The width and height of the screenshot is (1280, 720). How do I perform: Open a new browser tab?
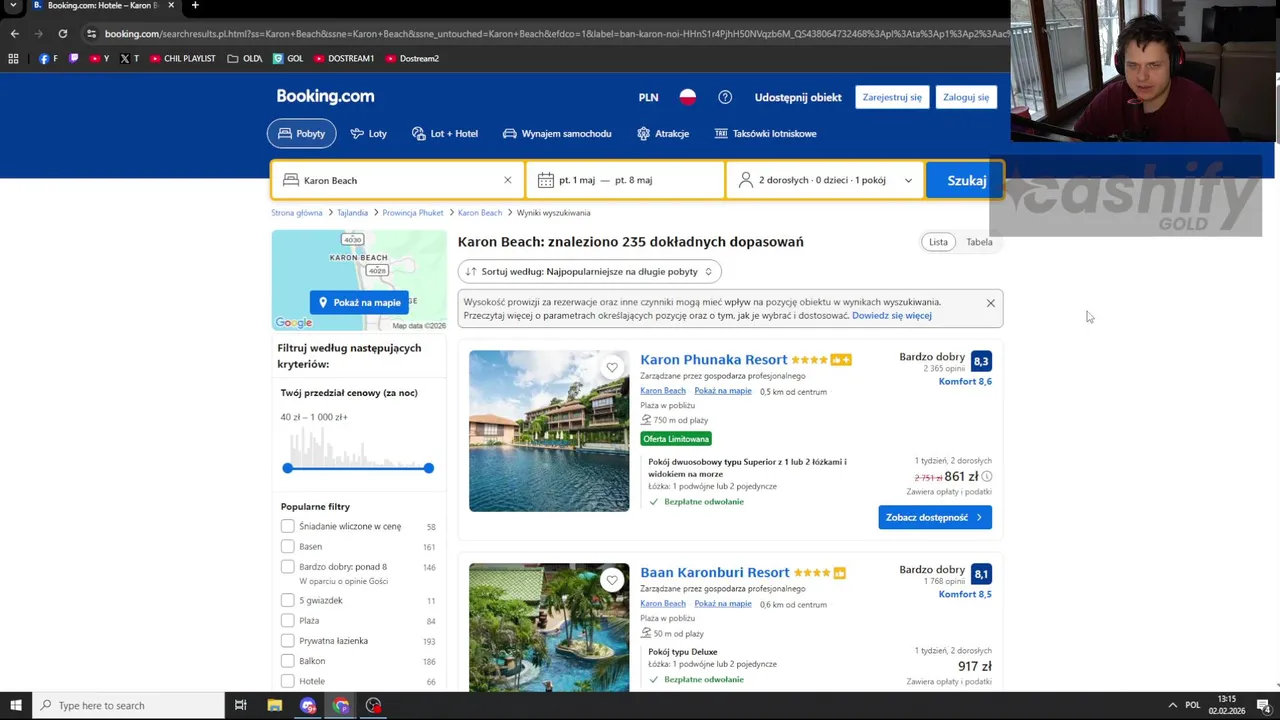click(194, 5)
